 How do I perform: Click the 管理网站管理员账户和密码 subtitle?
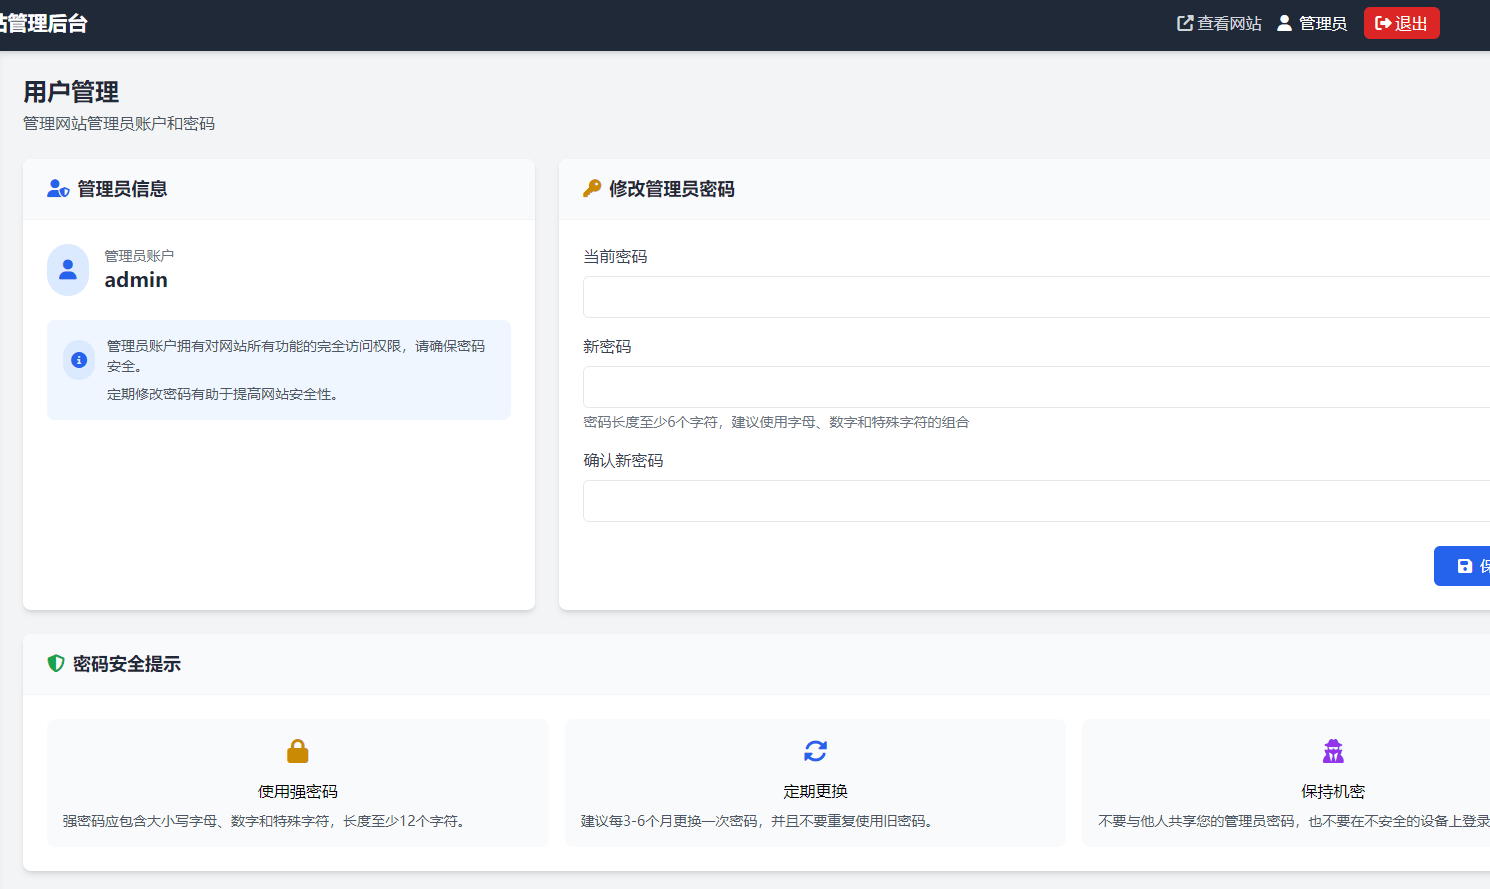[x=119, y=124]
